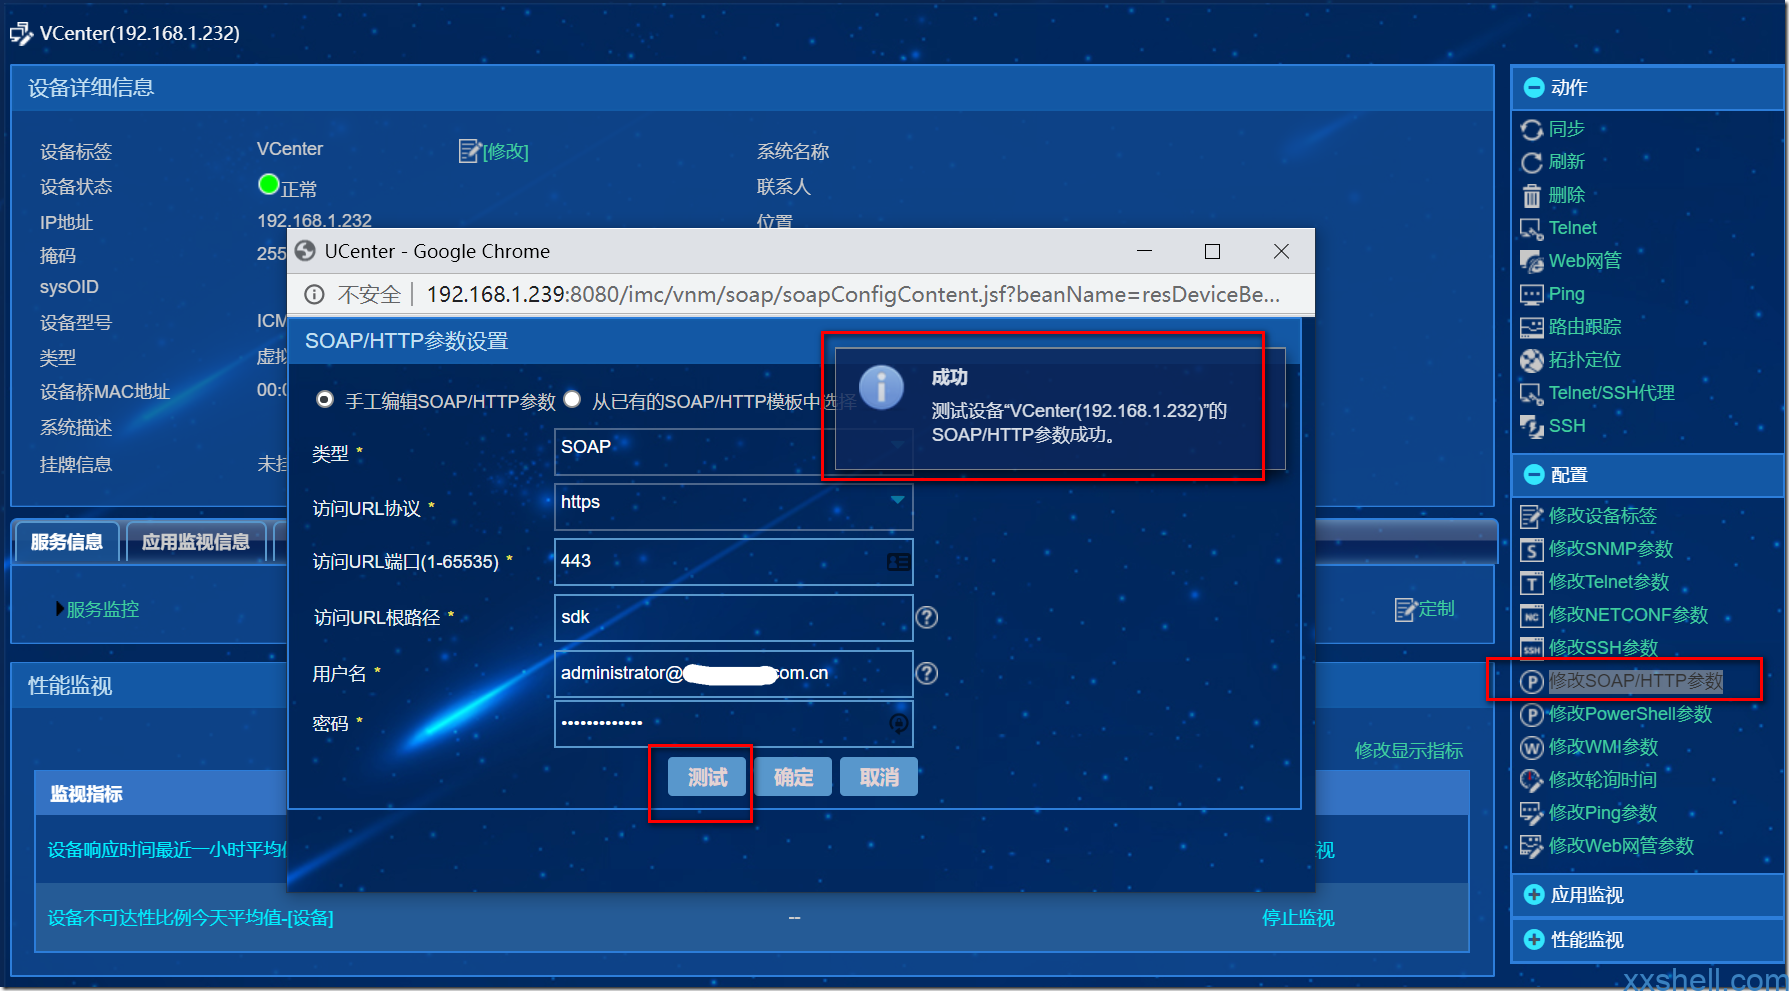Click the 测试 test button
The image size is (1789, 991).
pos(708,777)
